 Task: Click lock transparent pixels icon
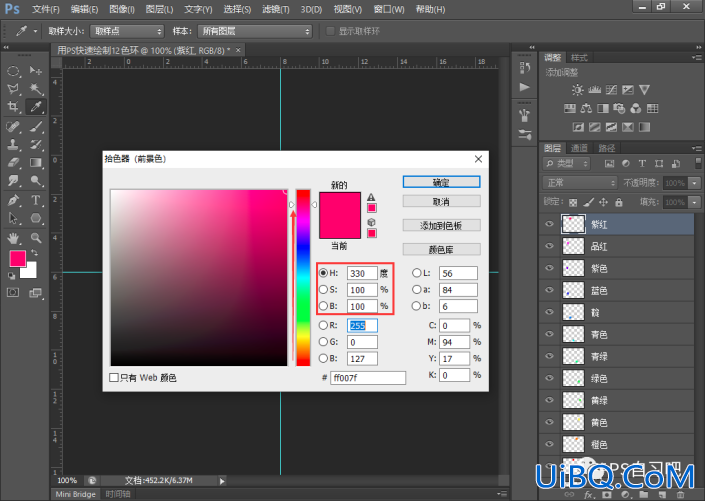coord(573,202)
